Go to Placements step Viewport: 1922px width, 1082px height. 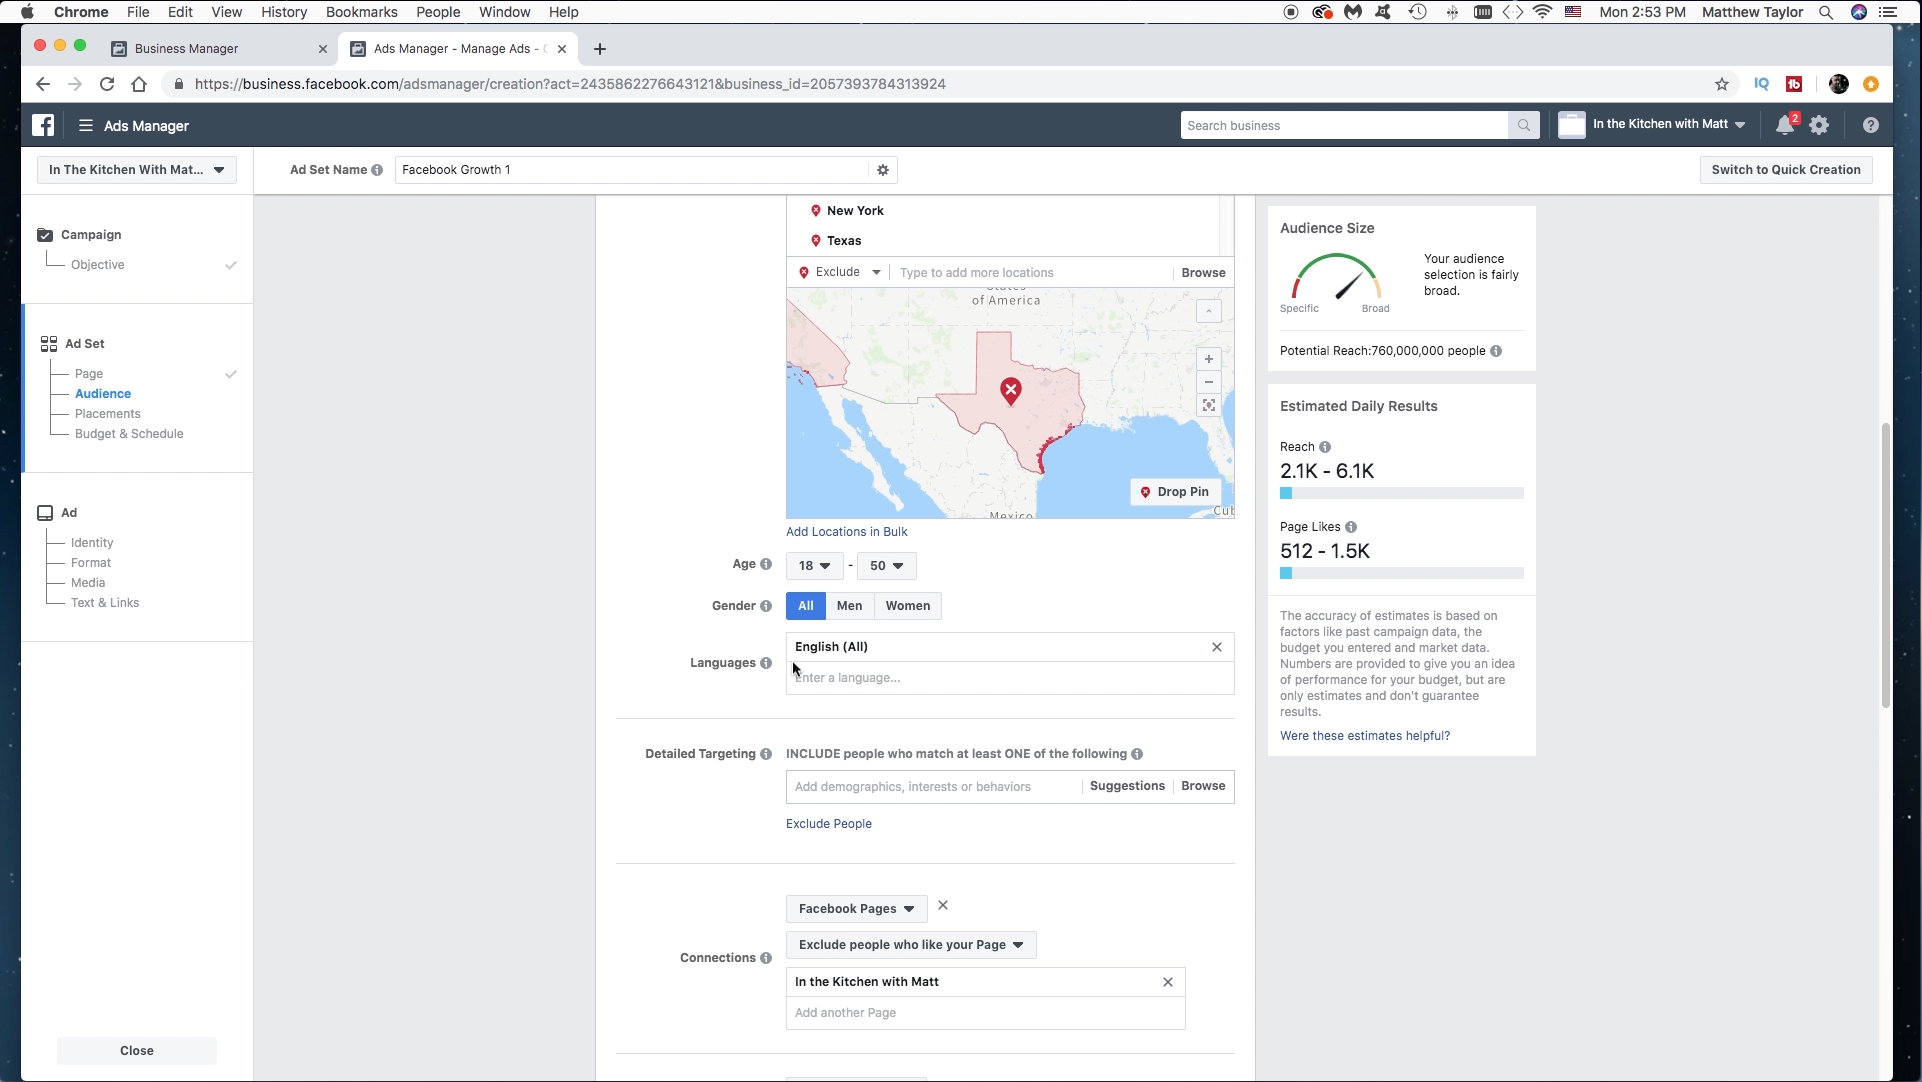[108, 414]
